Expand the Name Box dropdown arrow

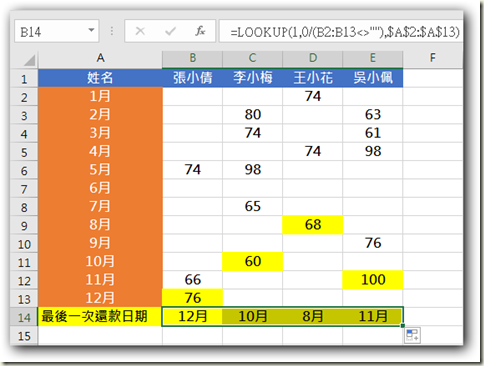coord(91,30)
